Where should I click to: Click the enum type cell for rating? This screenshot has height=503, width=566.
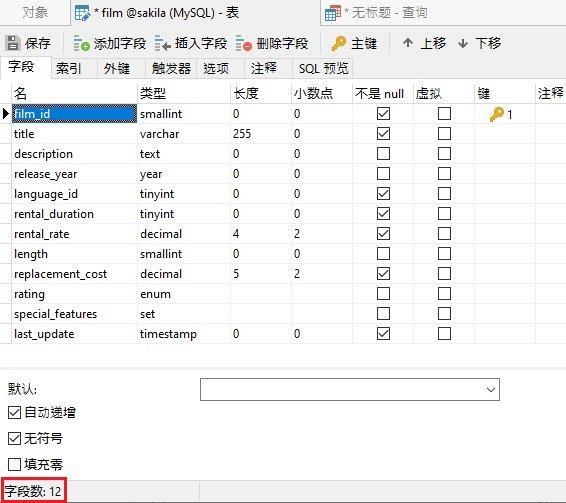tap(184, 294)
